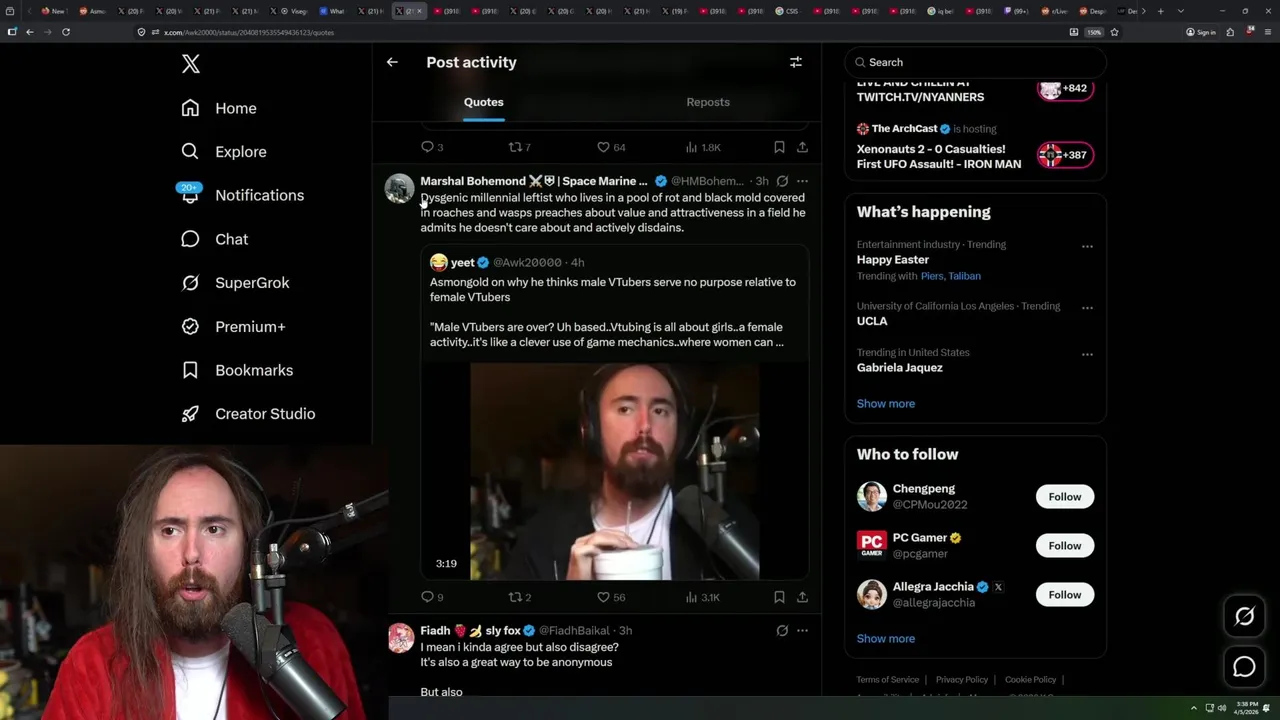Switch to the Reposts tab
The height and width of the screenshot is (720, 1280).
pyautogui.click(x=708, y=102)
